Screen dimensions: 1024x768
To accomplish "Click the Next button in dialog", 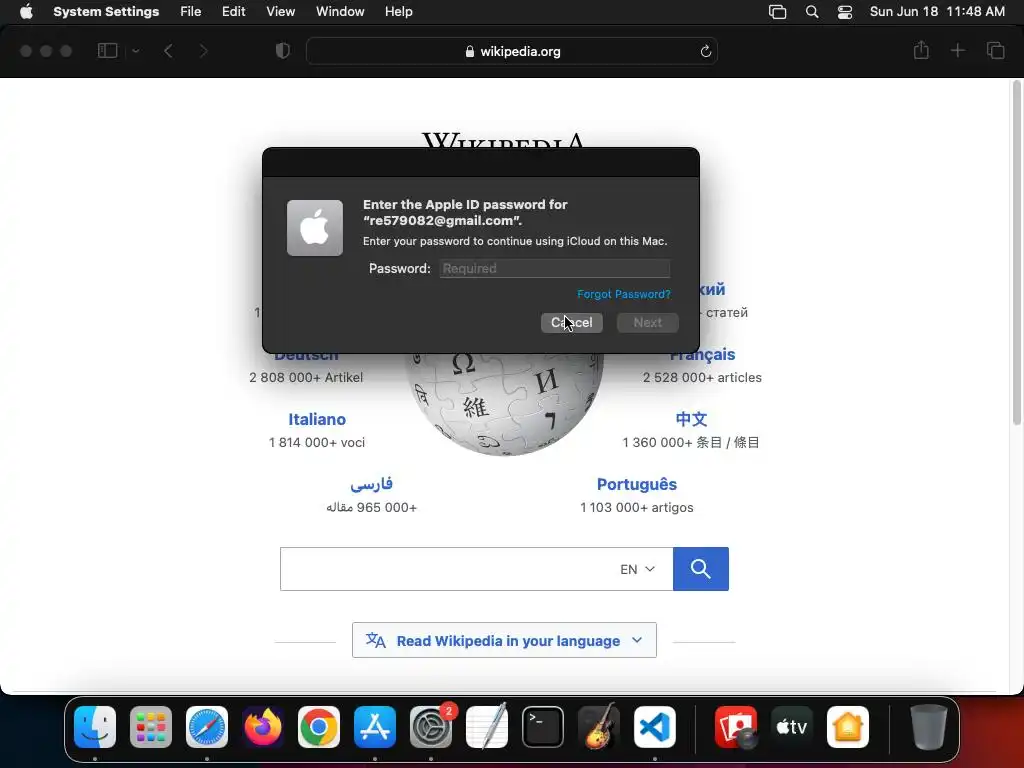I will pyautogui.click(x=647, y=323).
